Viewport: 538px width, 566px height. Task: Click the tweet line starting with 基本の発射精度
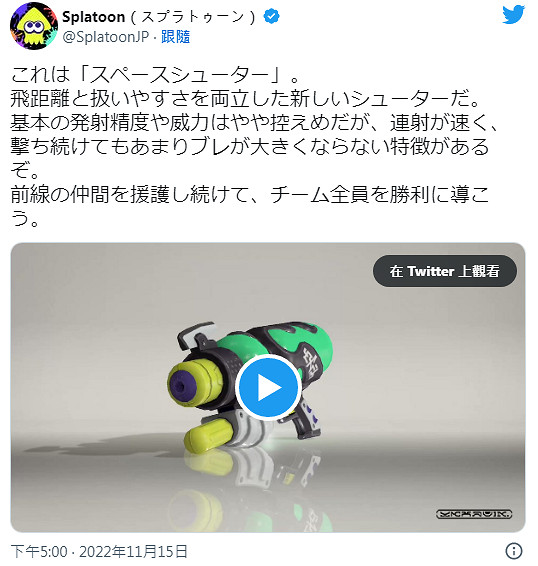pyautogui.click(x=255, y=123)
